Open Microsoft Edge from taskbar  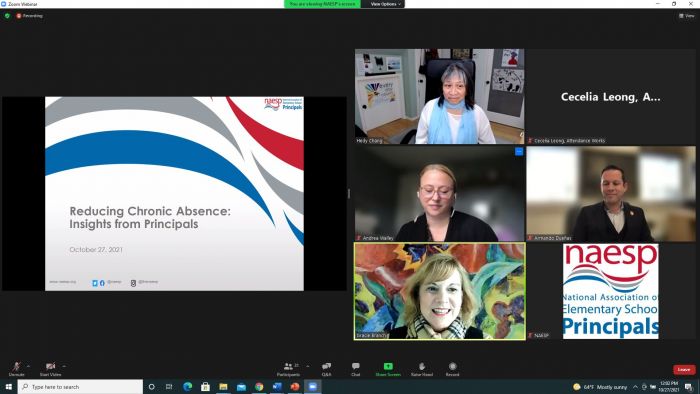pyautogui.click(x=188, y=386)
